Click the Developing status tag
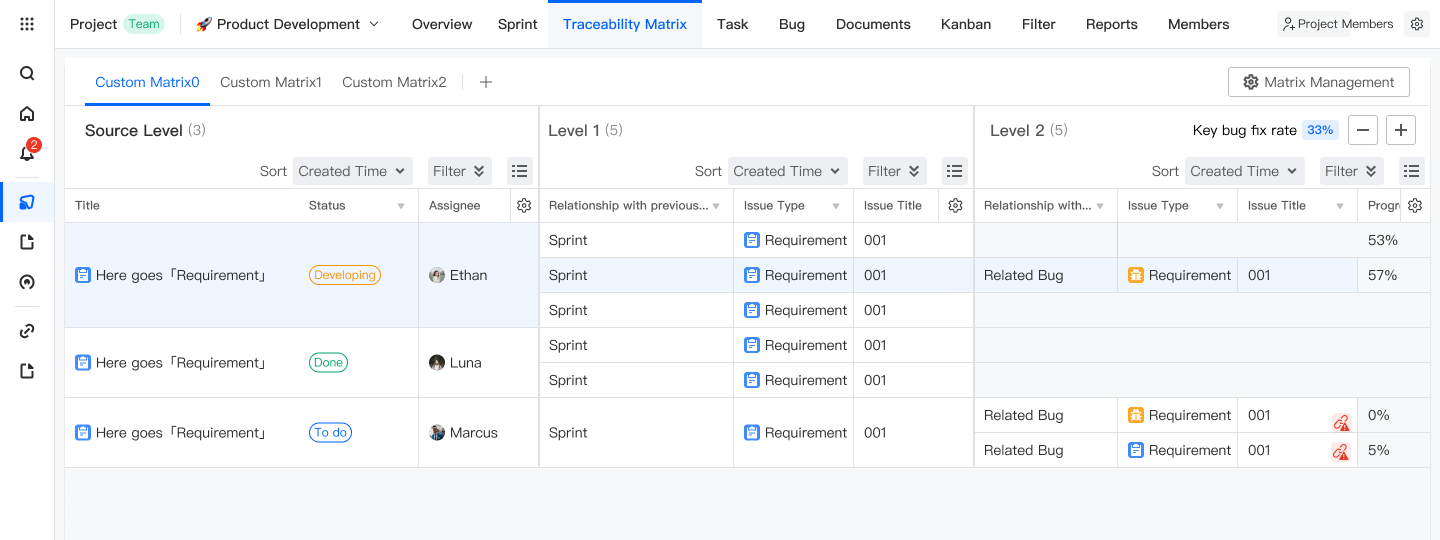Image resolution: width=1440 pixels, height=540 pixels. tap(345, 275)
